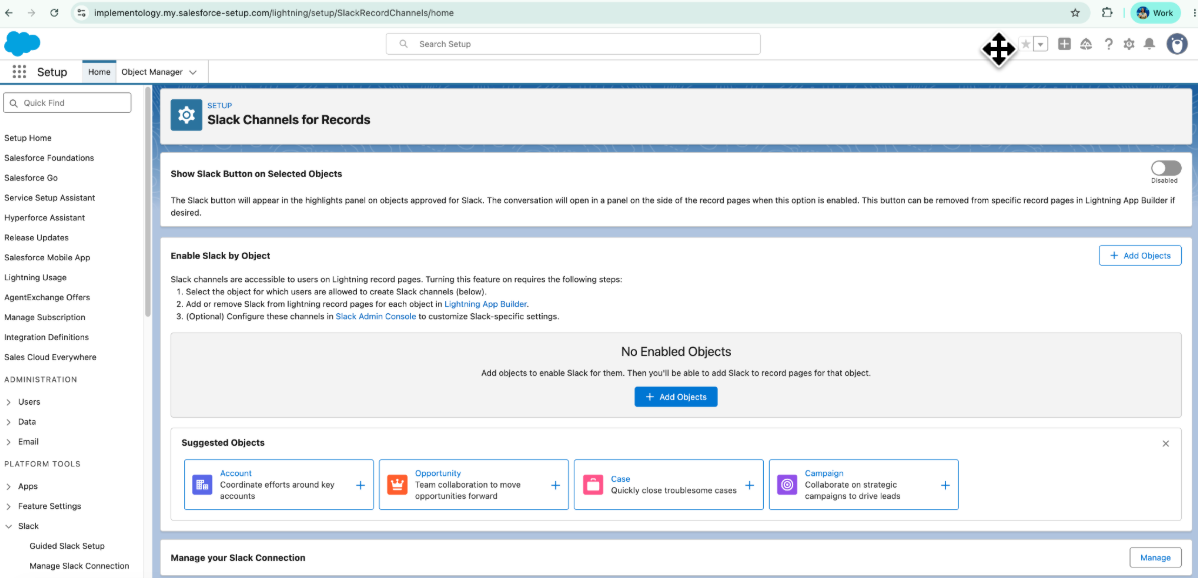Image resolution: width=1198 pixels, height=578 pixels.
Task: Add Case using its plus icon
Action: (x=750, y=485)
